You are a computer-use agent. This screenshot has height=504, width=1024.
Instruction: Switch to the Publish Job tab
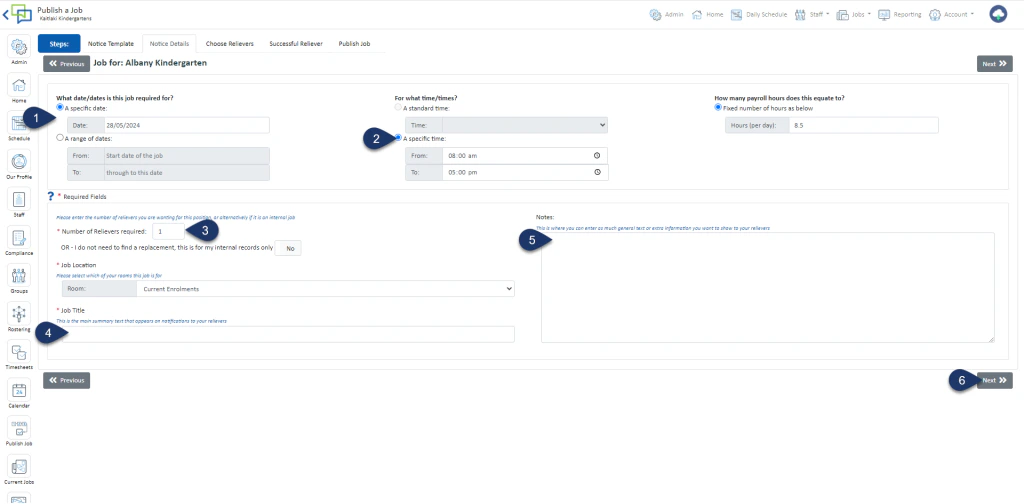[x=354, y=44]
